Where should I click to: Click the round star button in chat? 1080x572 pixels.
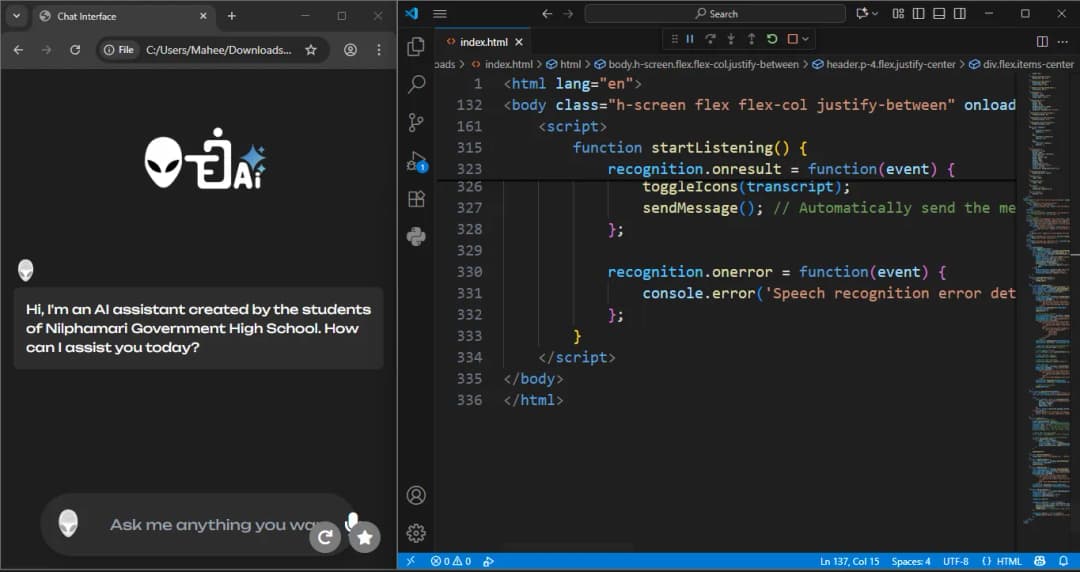[x=365, y=537]
